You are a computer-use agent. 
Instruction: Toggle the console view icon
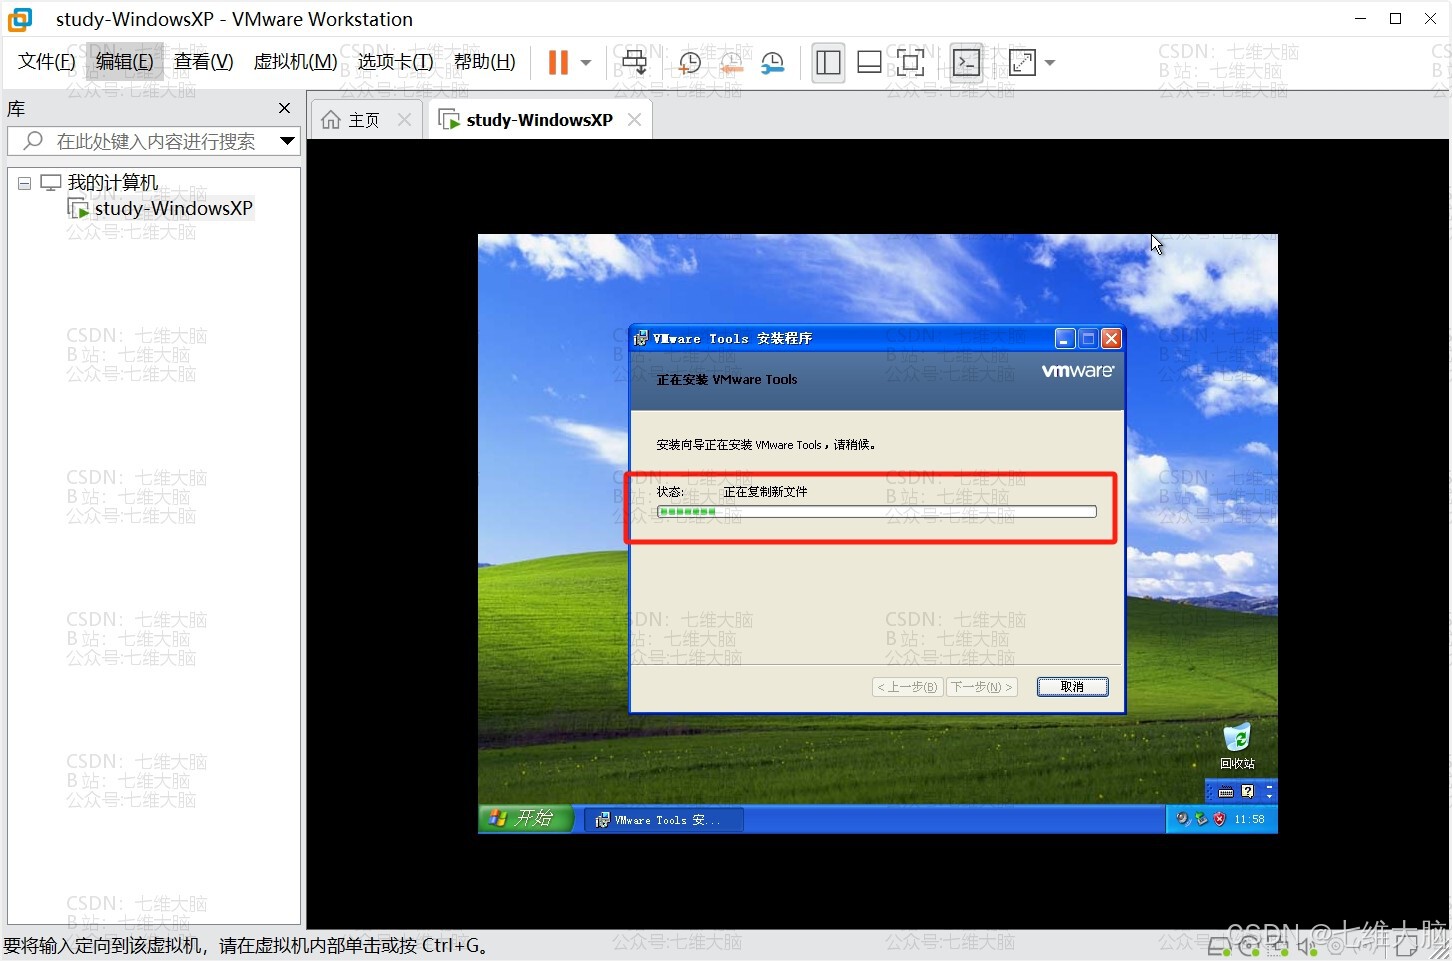[x=966, y=63]
